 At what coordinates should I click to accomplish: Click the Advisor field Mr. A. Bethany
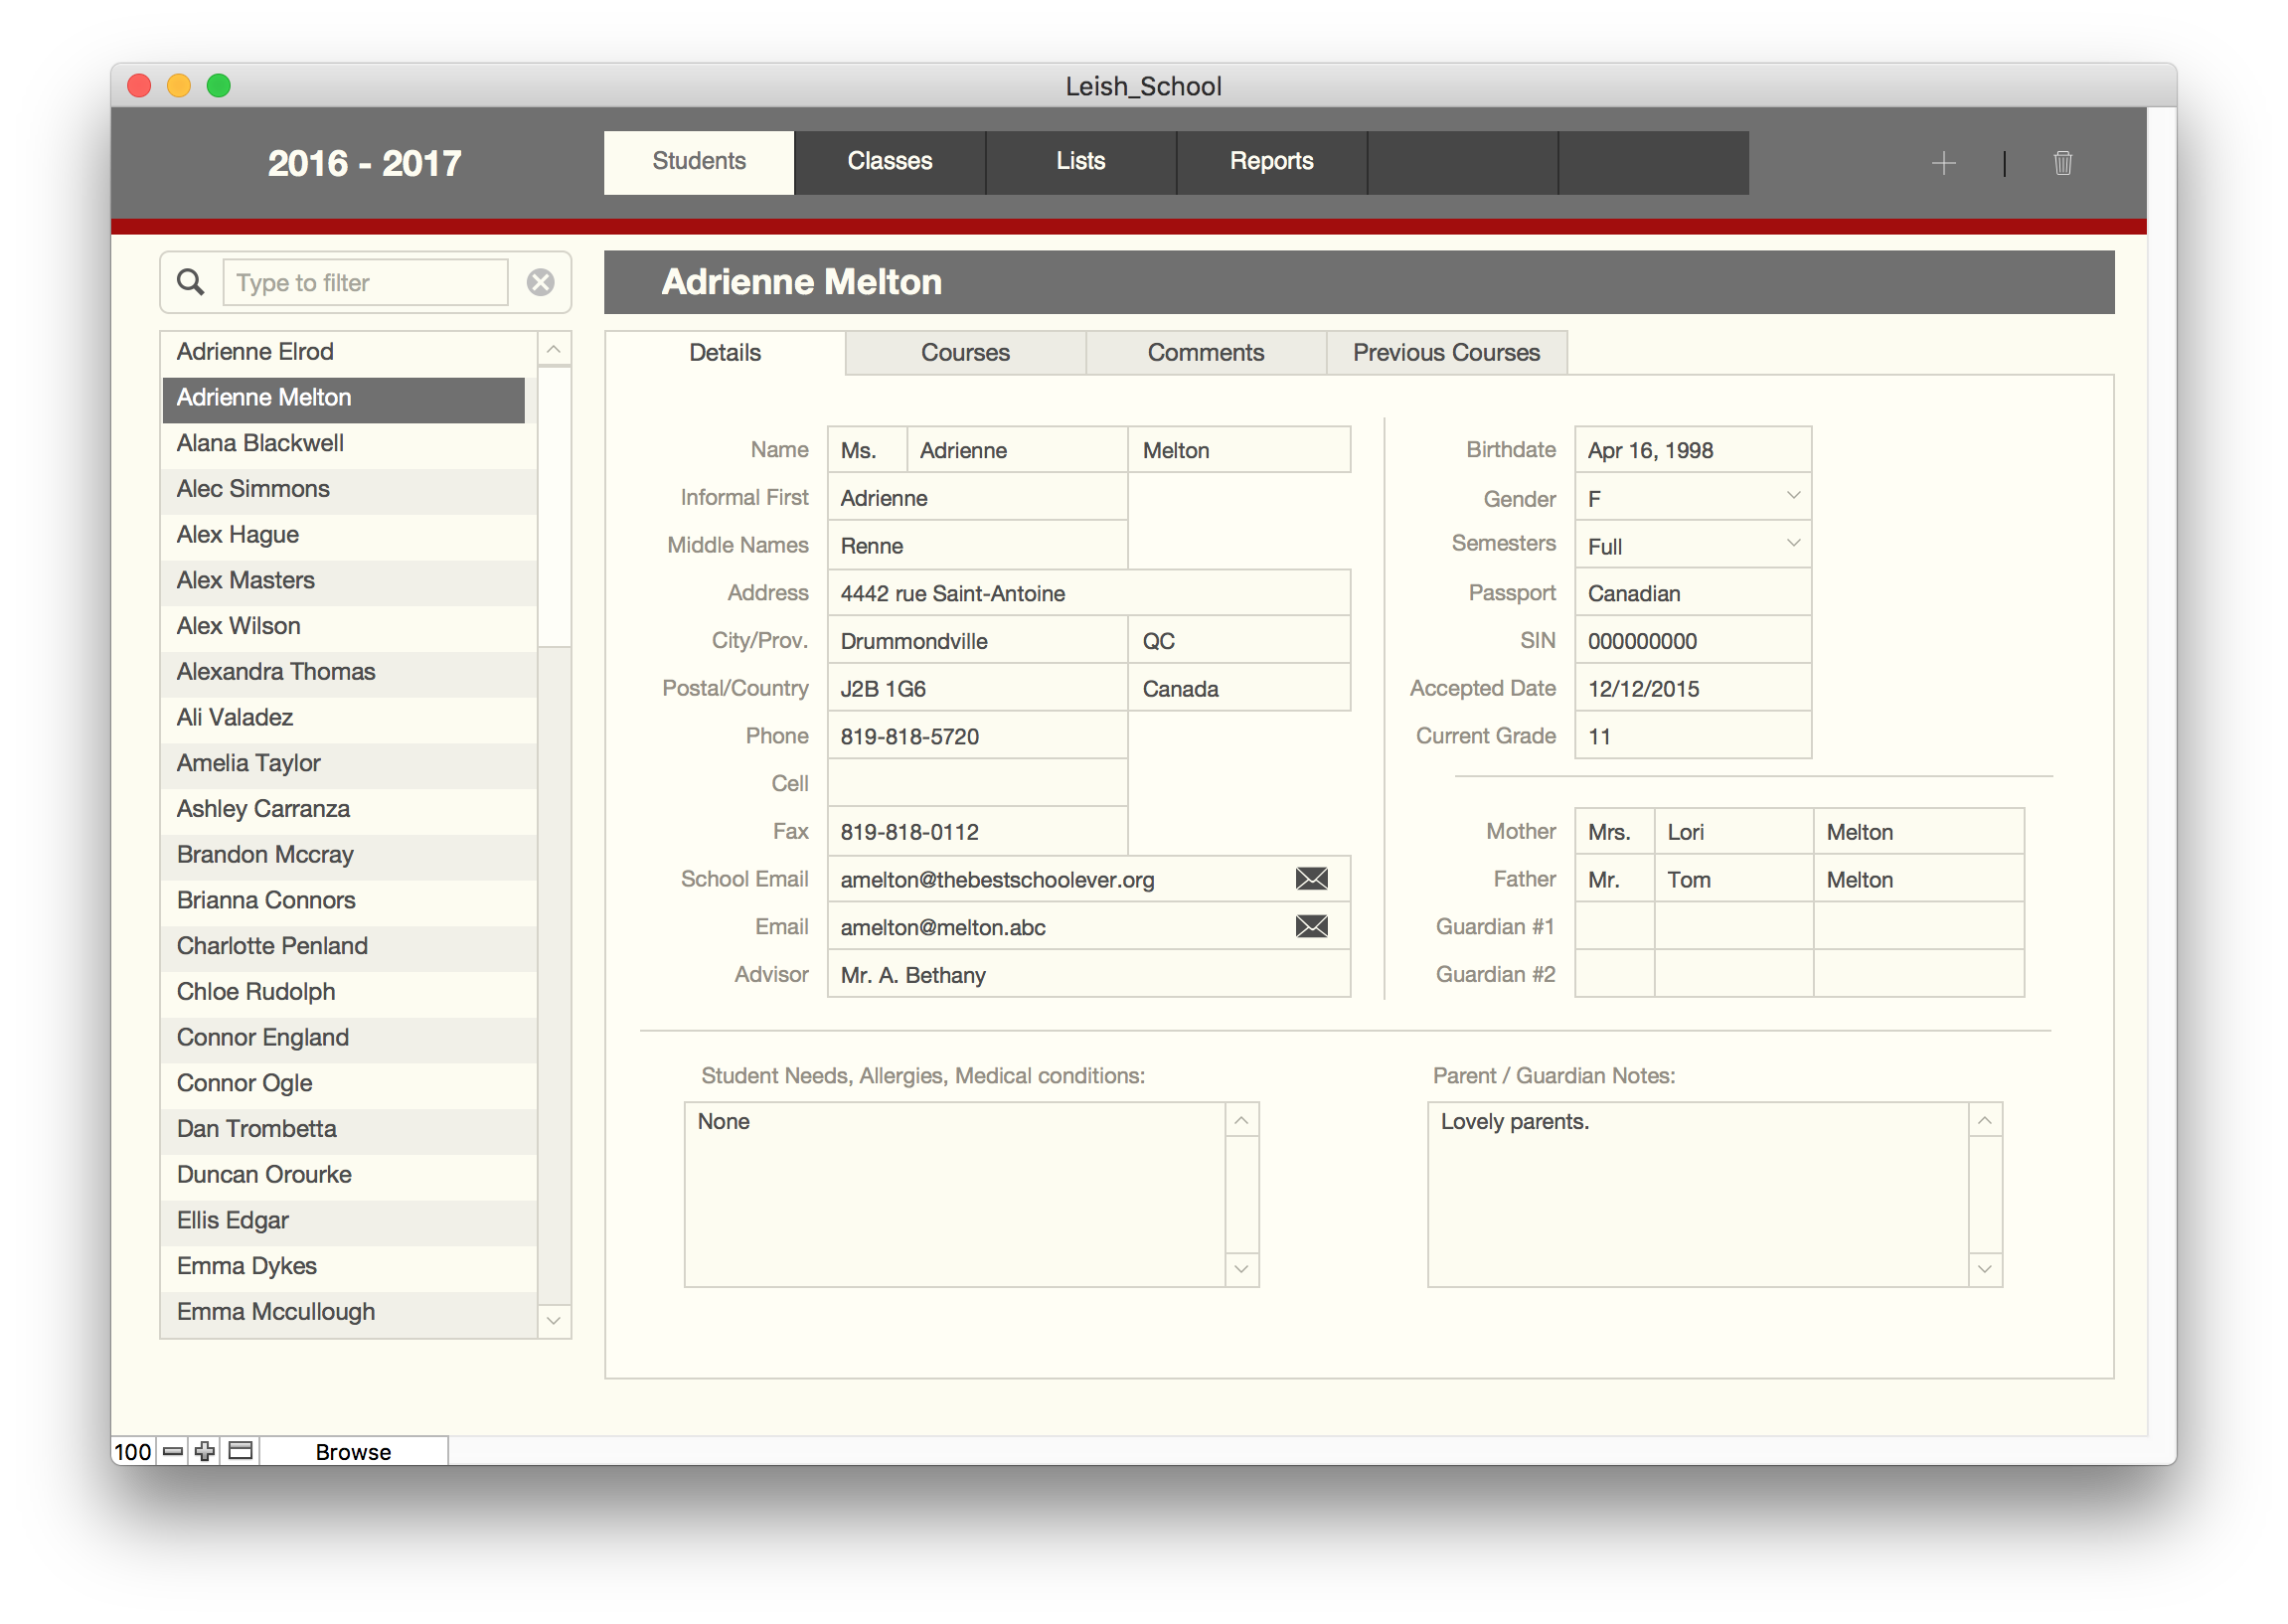pyautogui.click(x=1088, y=975)
